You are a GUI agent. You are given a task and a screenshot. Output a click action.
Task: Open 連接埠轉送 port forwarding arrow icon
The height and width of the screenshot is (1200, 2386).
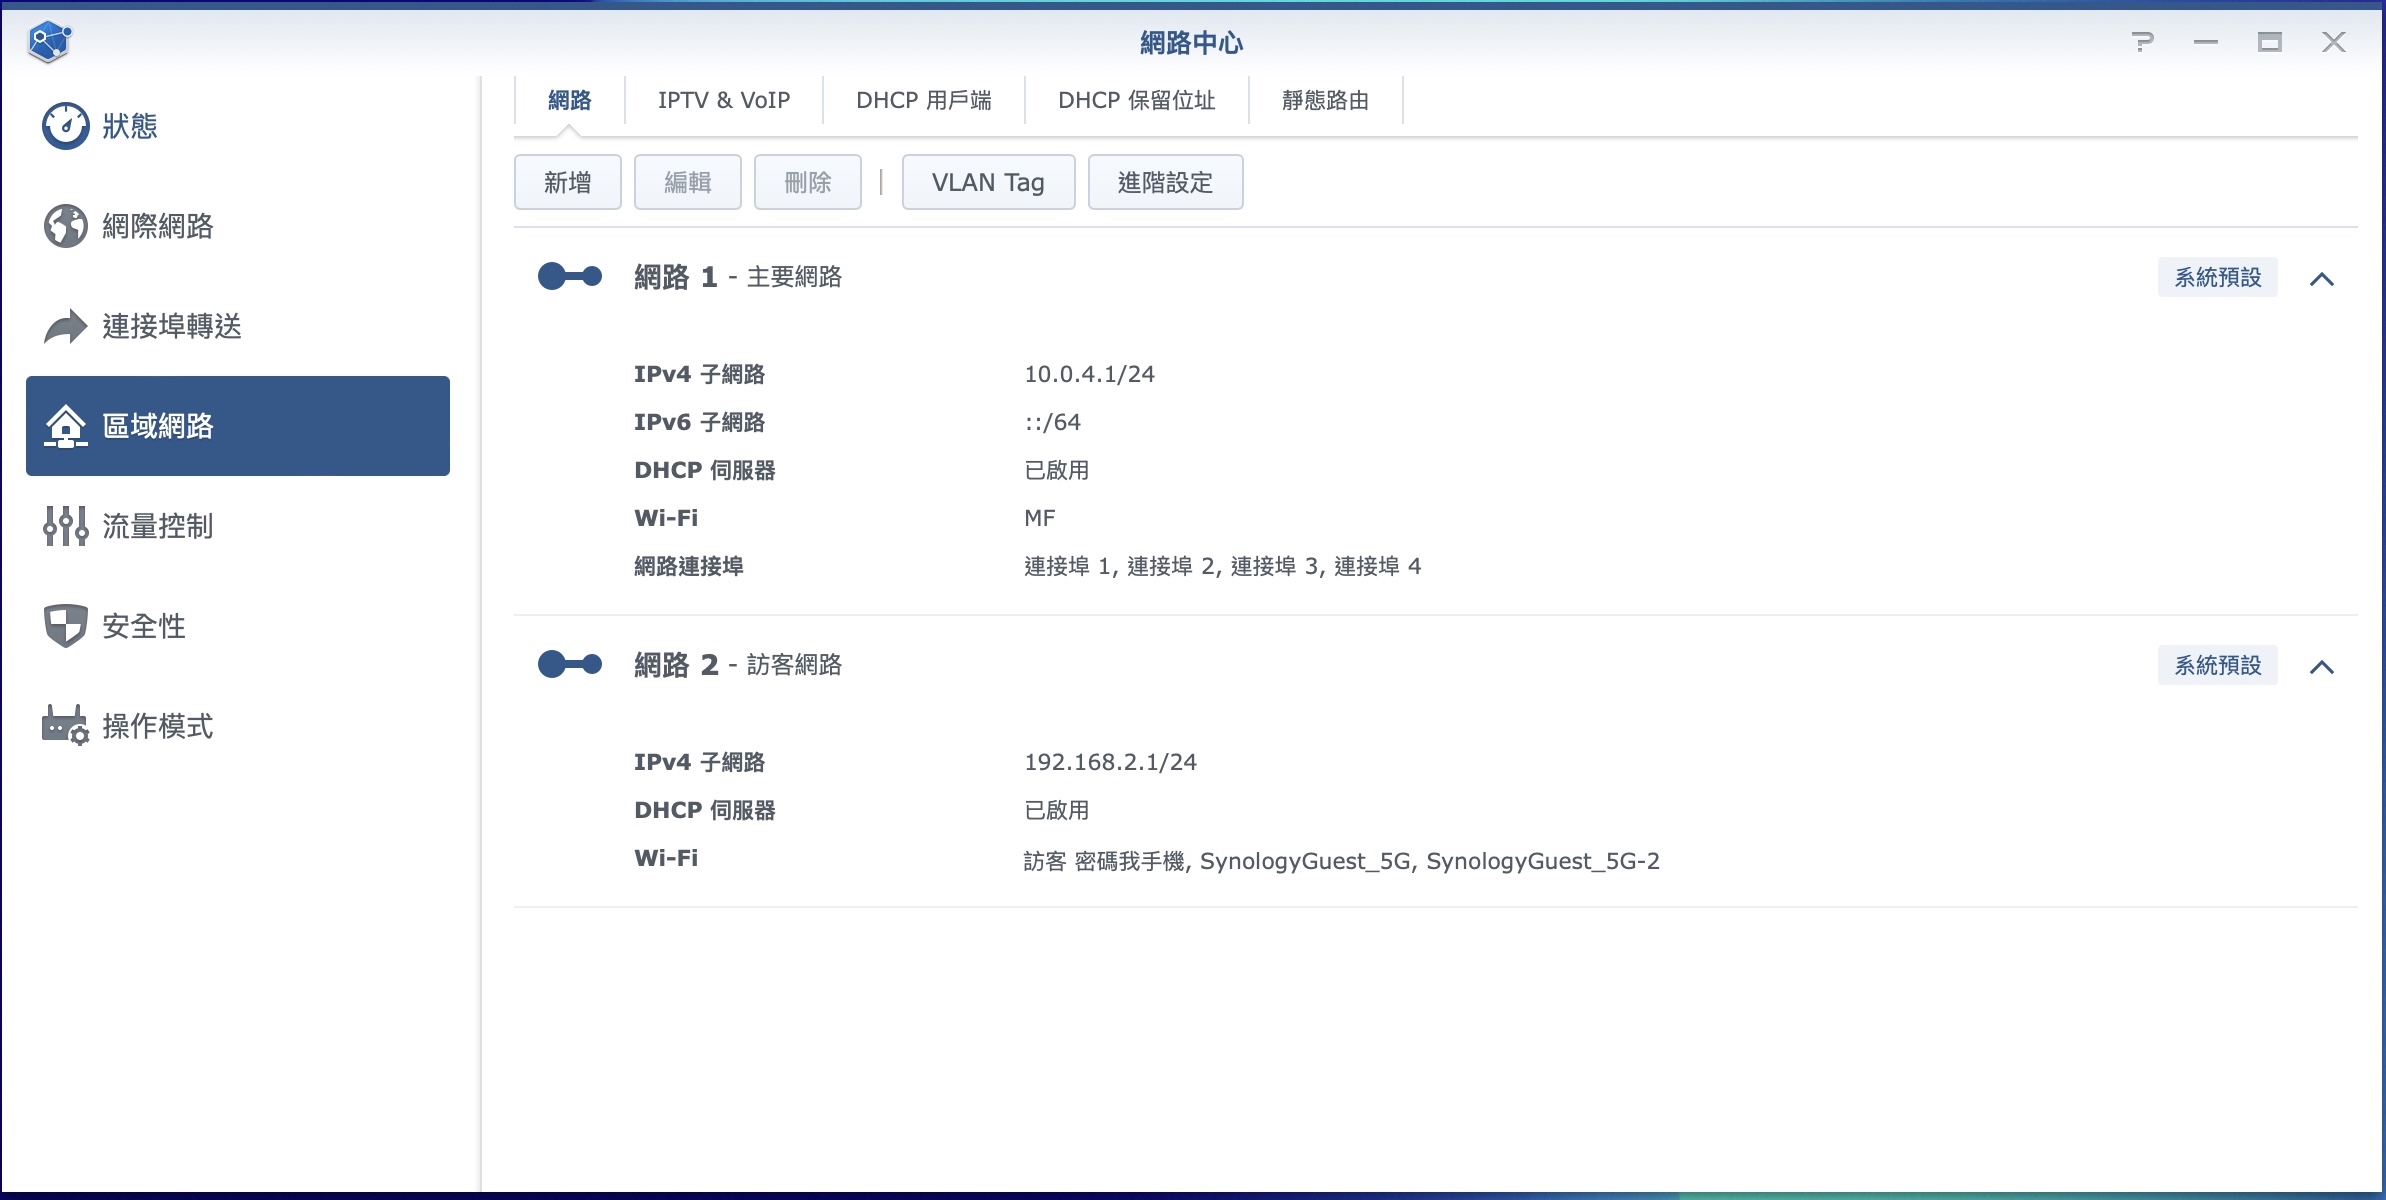(x=65, y=326)
